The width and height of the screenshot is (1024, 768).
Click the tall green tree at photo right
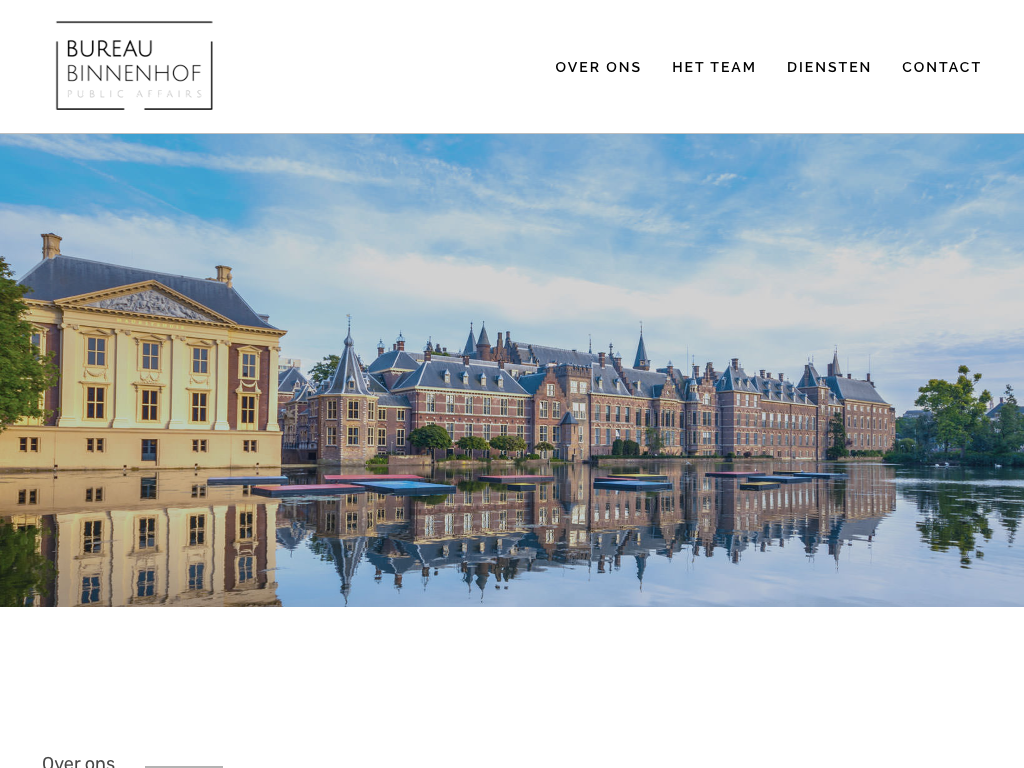coord(953,409)
